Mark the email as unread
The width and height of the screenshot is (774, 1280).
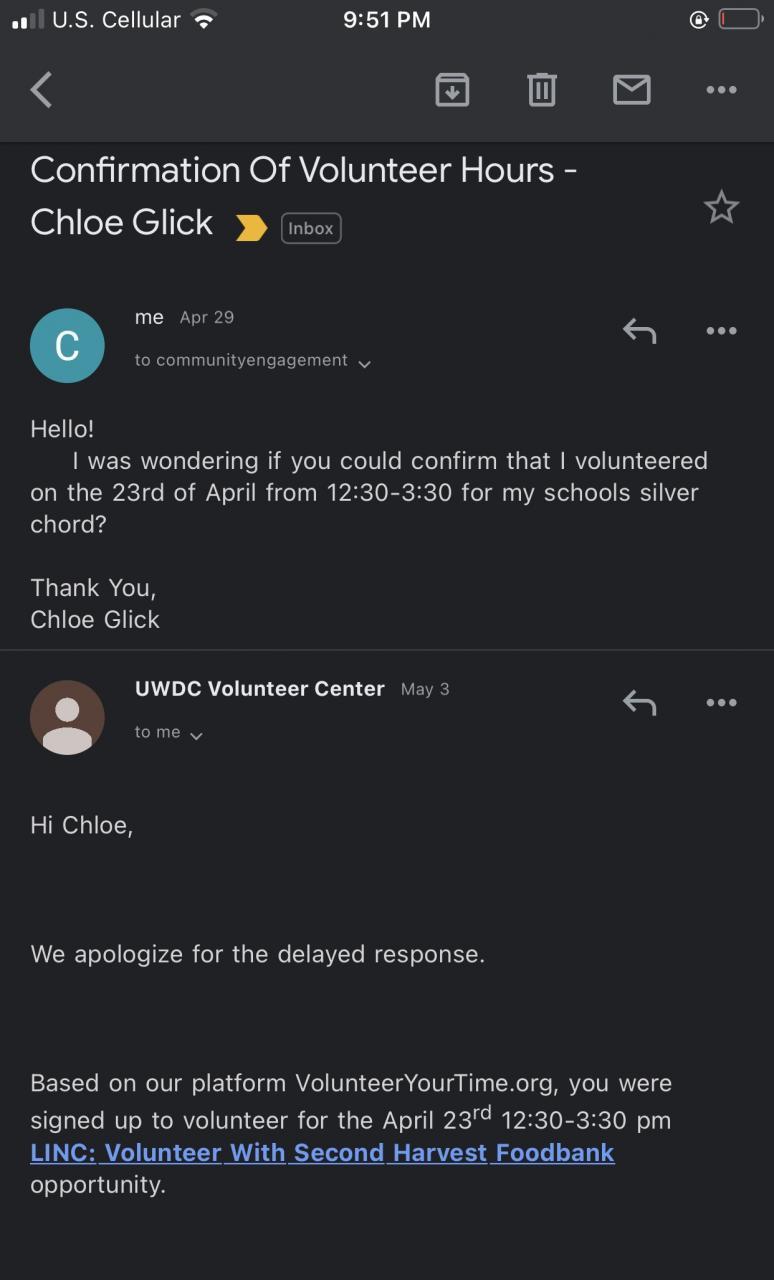[x=631, y=90]
